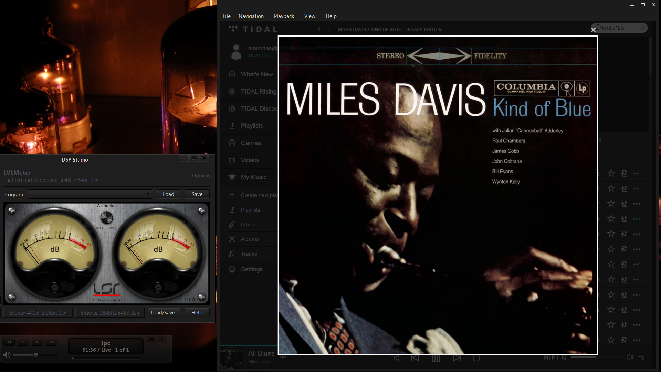661x372 pixels.
Task: Open Tracks under My Music
Action: 249,254
